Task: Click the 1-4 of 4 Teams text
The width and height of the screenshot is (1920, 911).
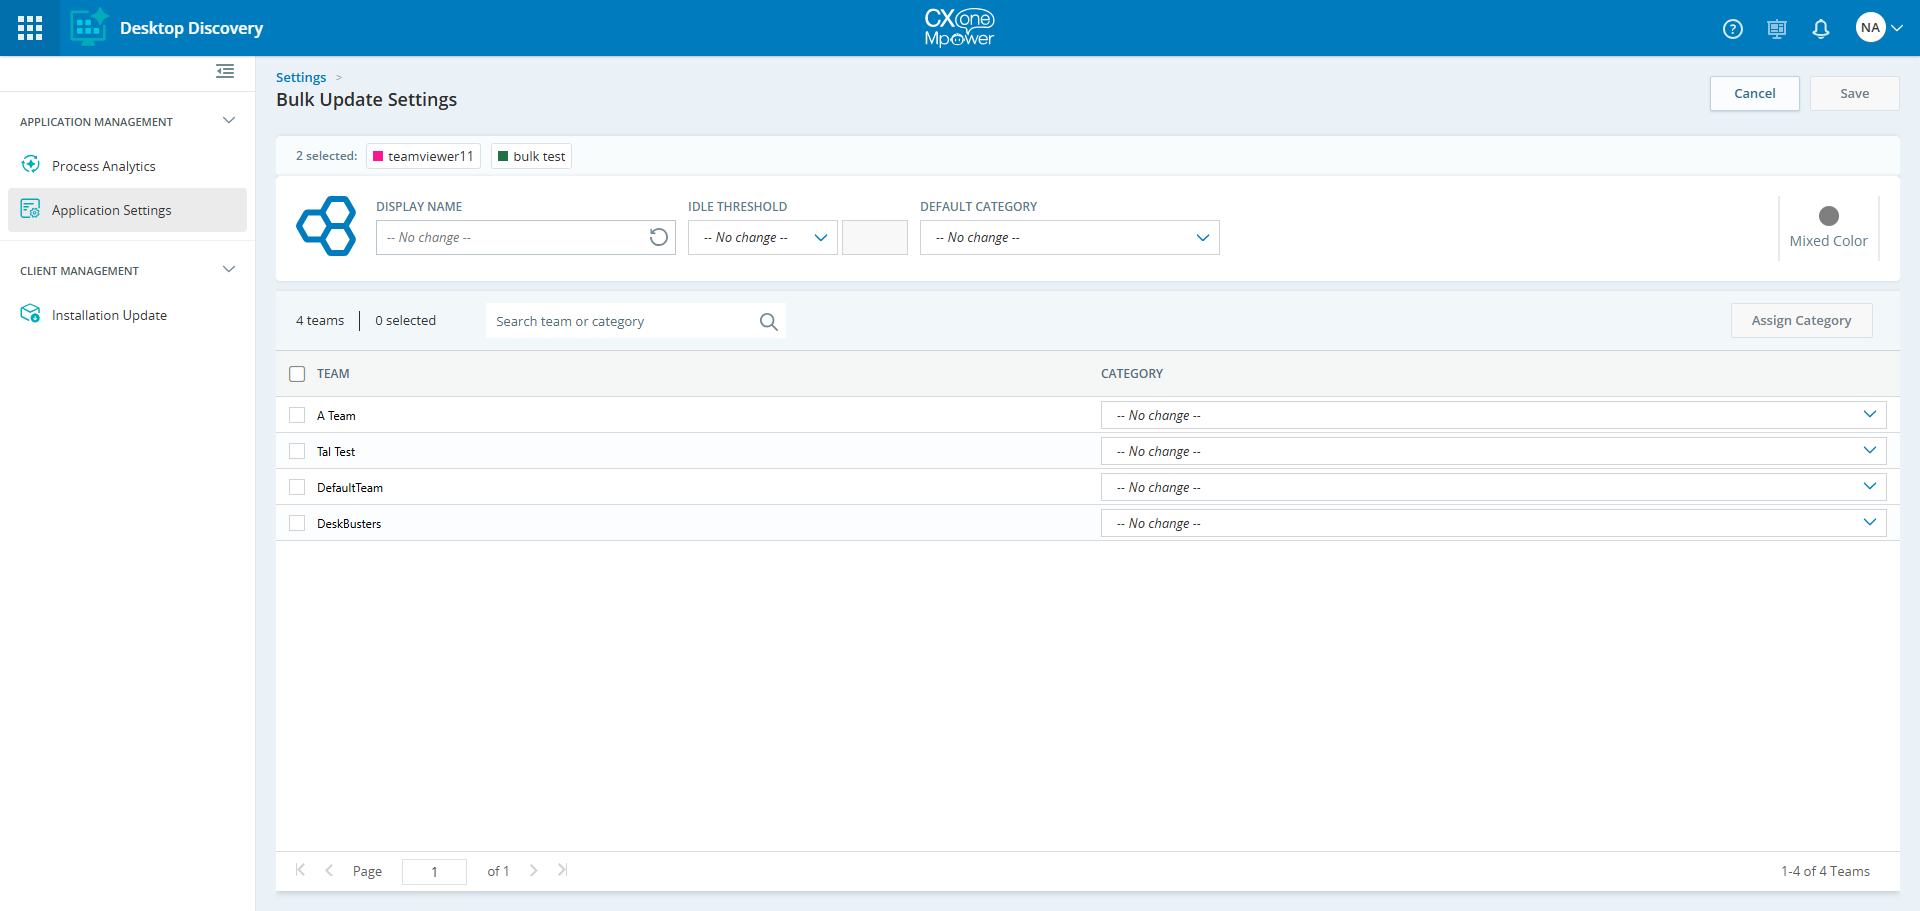Action: point(1825,871)
